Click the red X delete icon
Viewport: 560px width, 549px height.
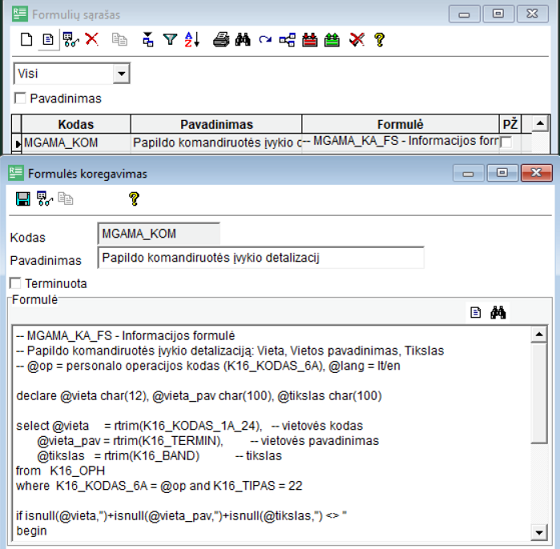click(x=92, y=39)
